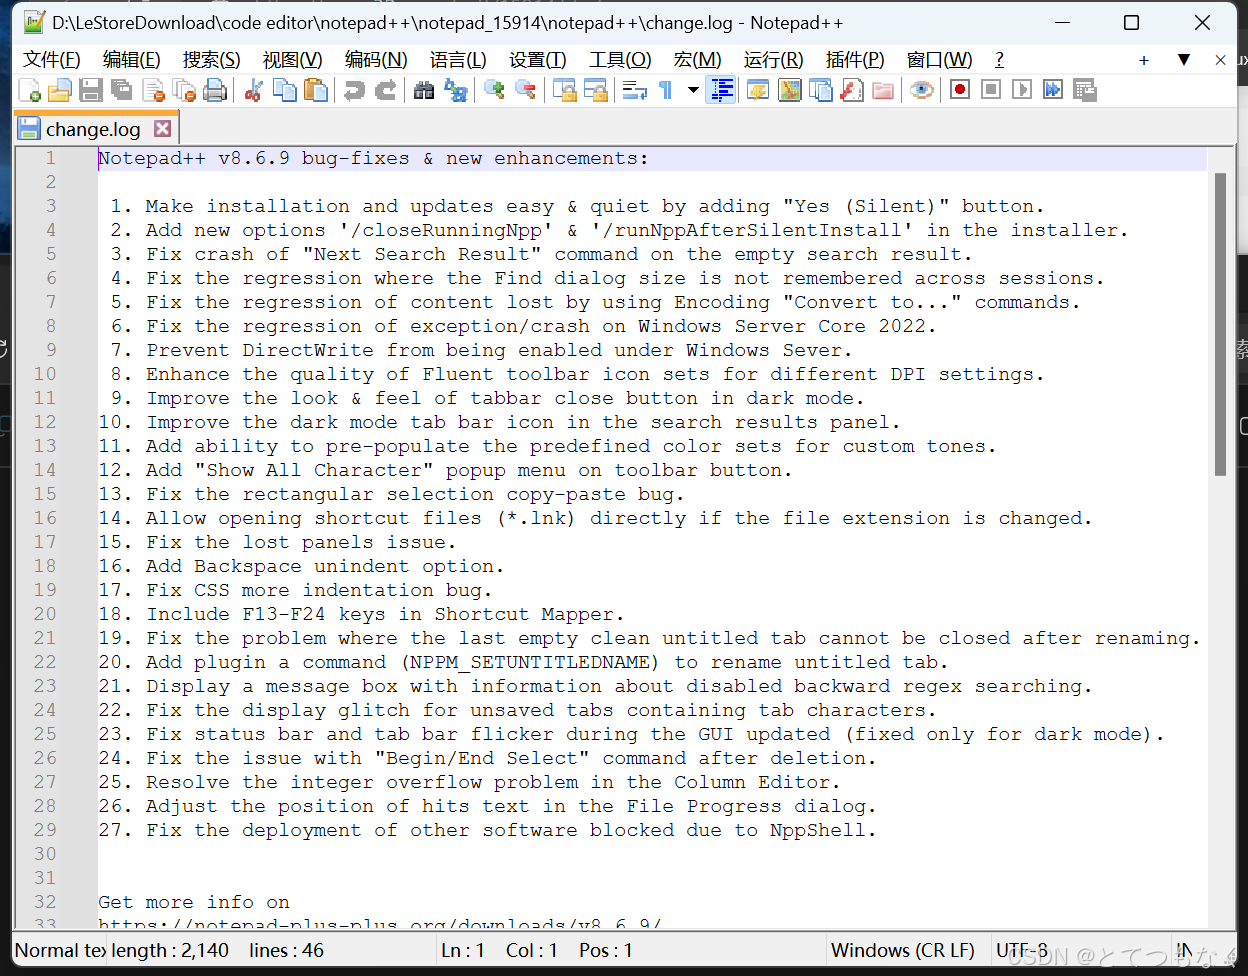Redo action toolbar icon

(x=385, y=91)
